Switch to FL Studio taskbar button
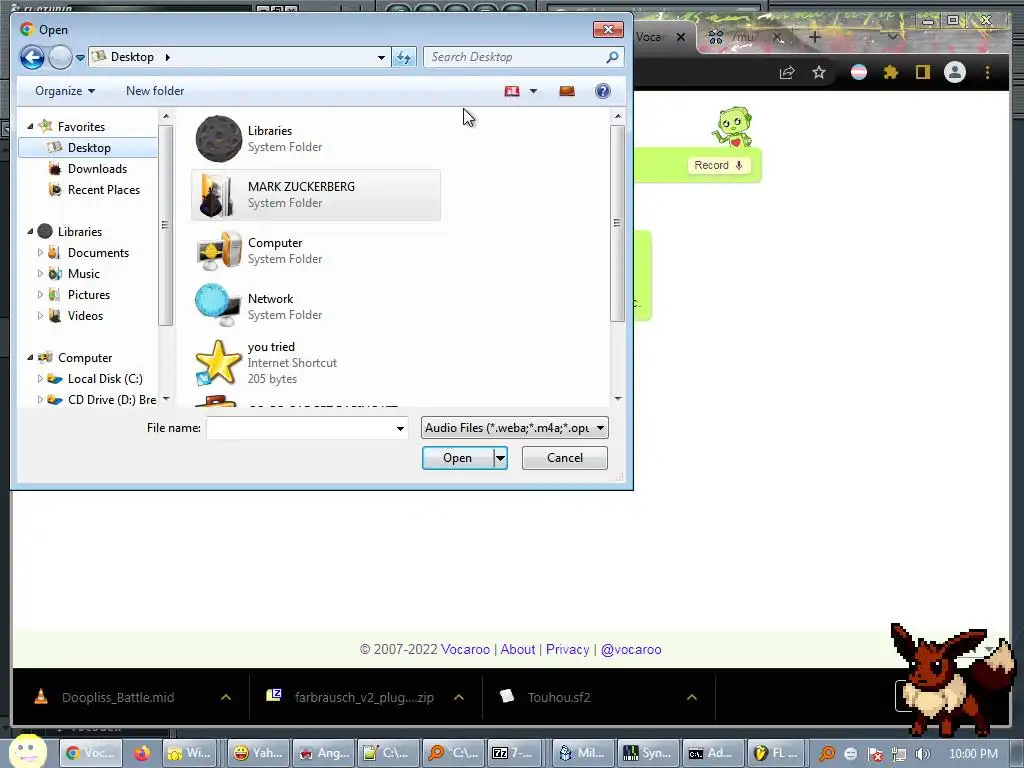Viewport: 1024px width, 768px height. coord(776,753)
